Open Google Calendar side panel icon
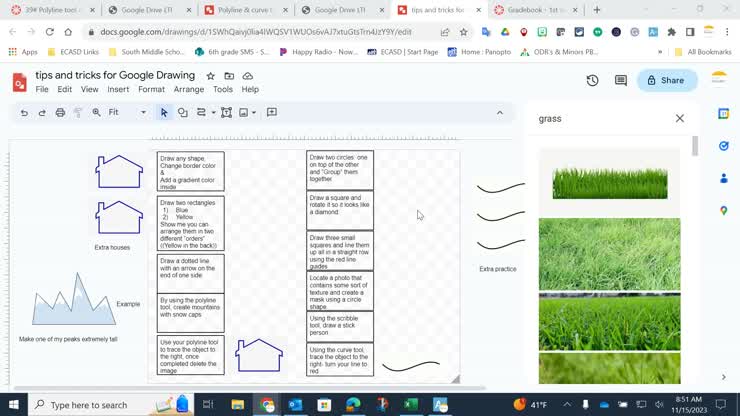This screenshot has width=740, height=416. point(723,114)
